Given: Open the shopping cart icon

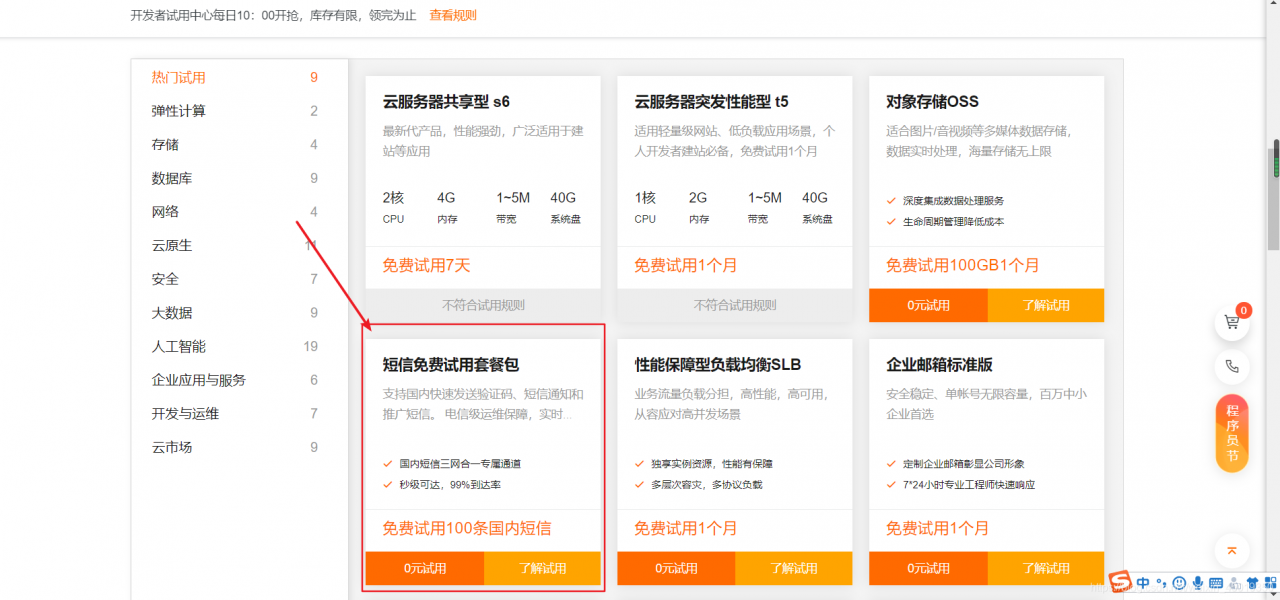Looking at the screenshot, I should [x=1232, y=323].
